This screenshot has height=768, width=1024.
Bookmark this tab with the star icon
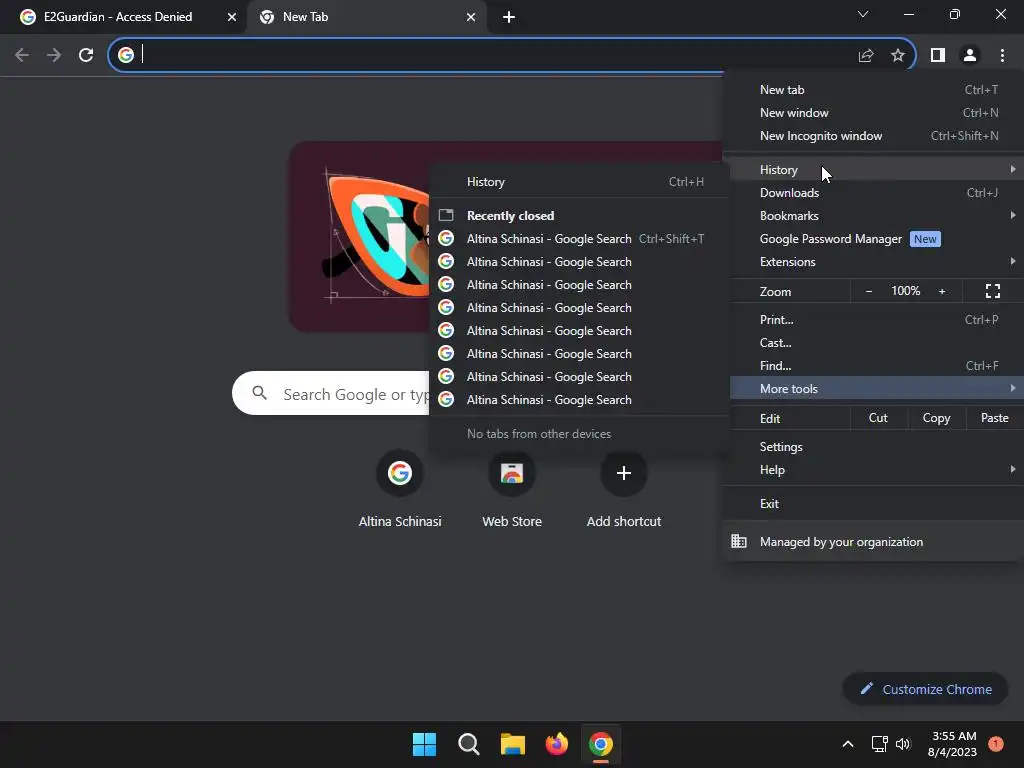pos(898,56)
